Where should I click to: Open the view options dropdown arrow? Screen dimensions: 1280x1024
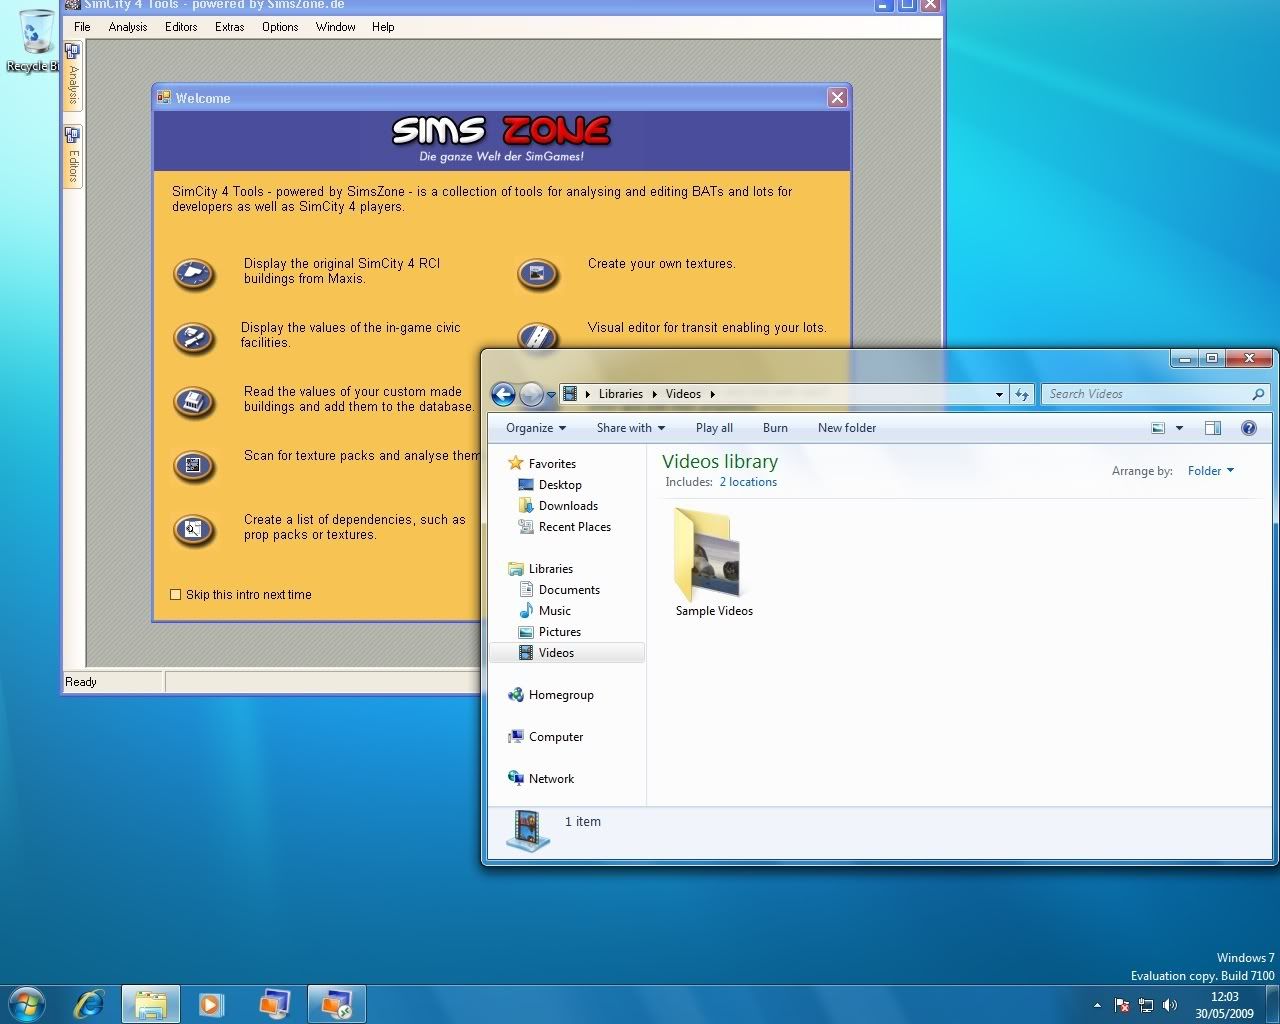coord(1179,428)
